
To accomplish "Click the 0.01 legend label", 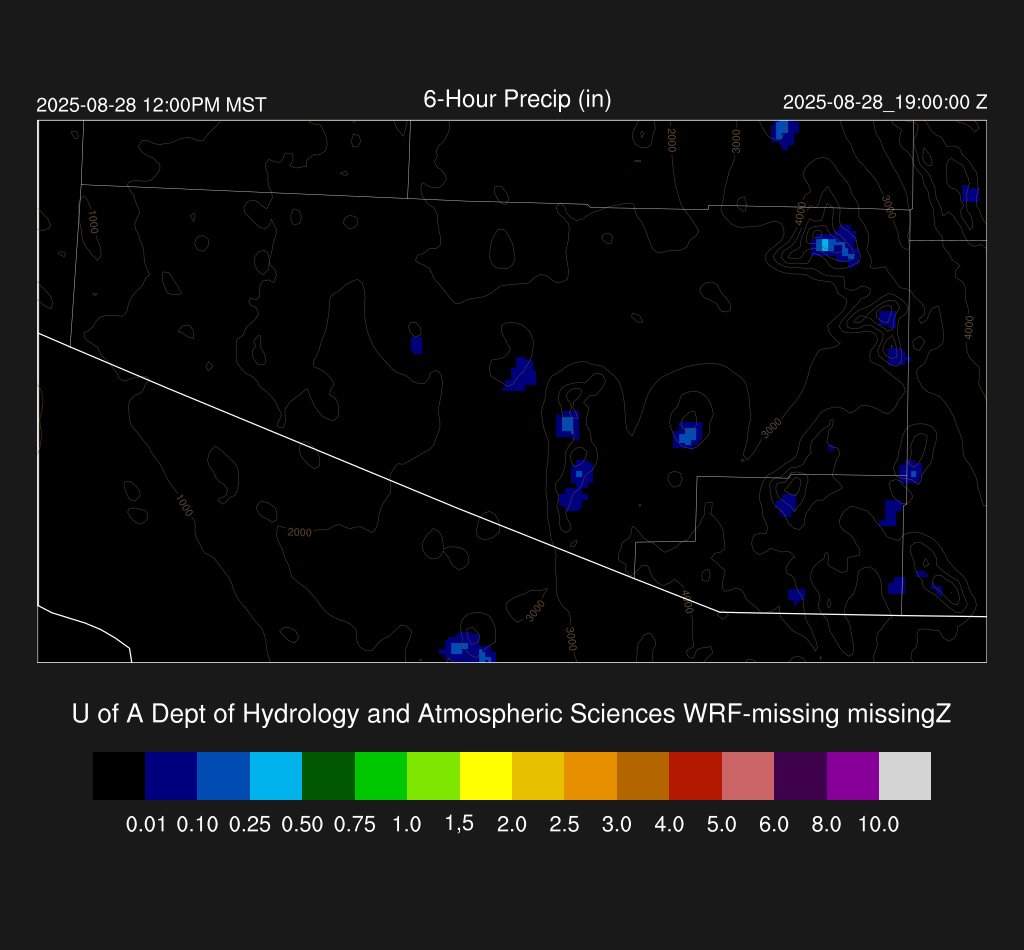I will (146, 825).
